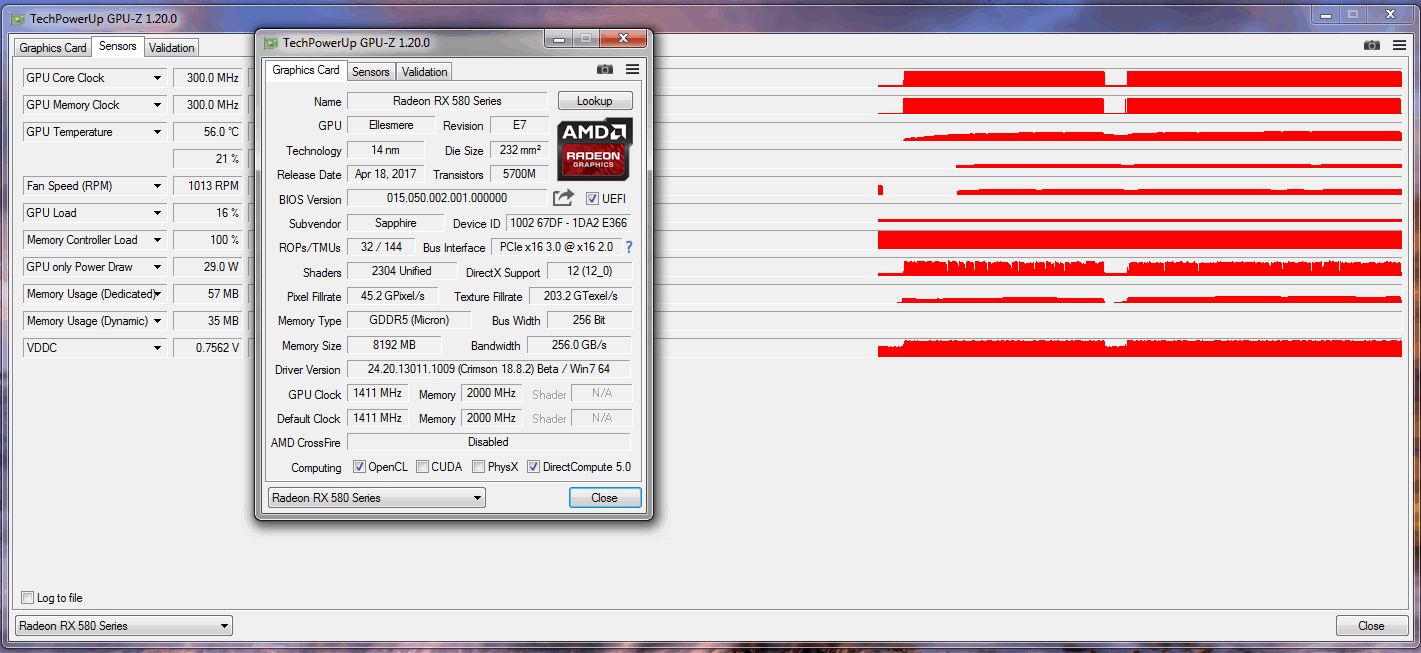Toggle the OpenCL checkbox
Image resolution: width=1421 pixels, height=653 pixels.
[360, 467]
